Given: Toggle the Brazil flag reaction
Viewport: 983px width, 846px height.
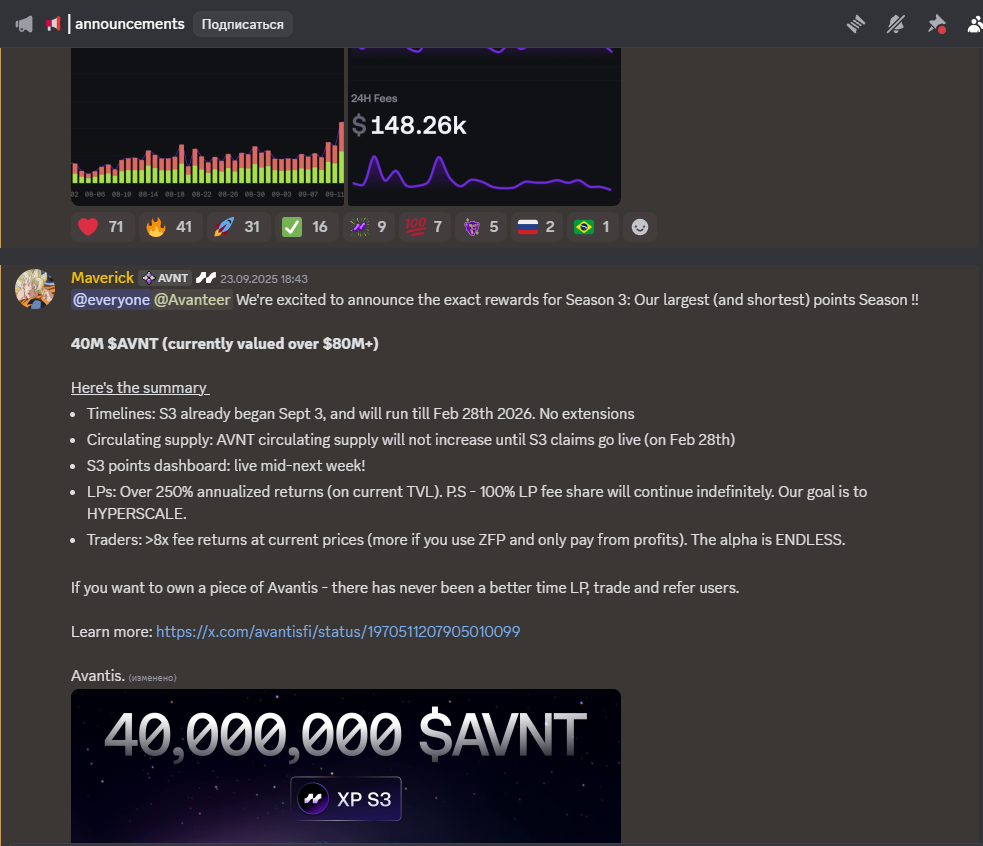Looking at the screenshot, I should coord(591,227).
